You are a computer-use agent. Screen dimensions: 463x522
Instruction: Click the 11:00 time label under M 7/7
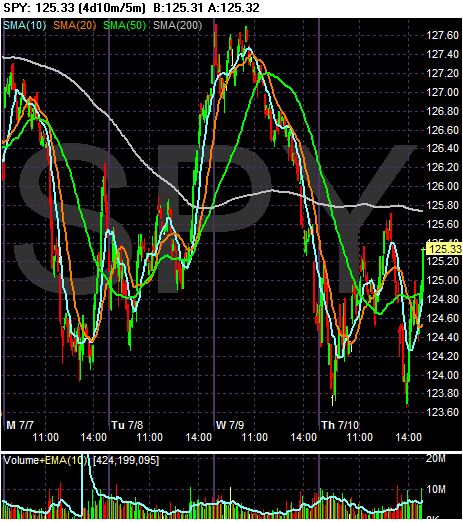click(x=46, y=437)
